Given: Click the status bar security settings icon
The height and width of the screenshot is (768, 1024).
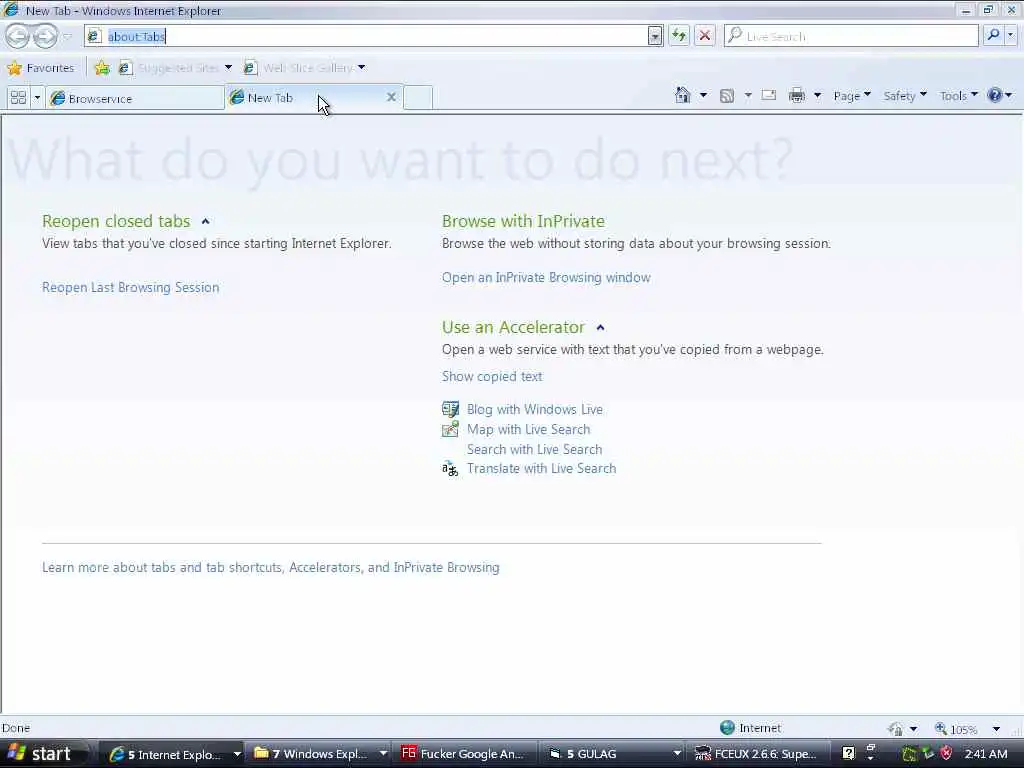Looking at the screenshot, I should coord(895,728).
